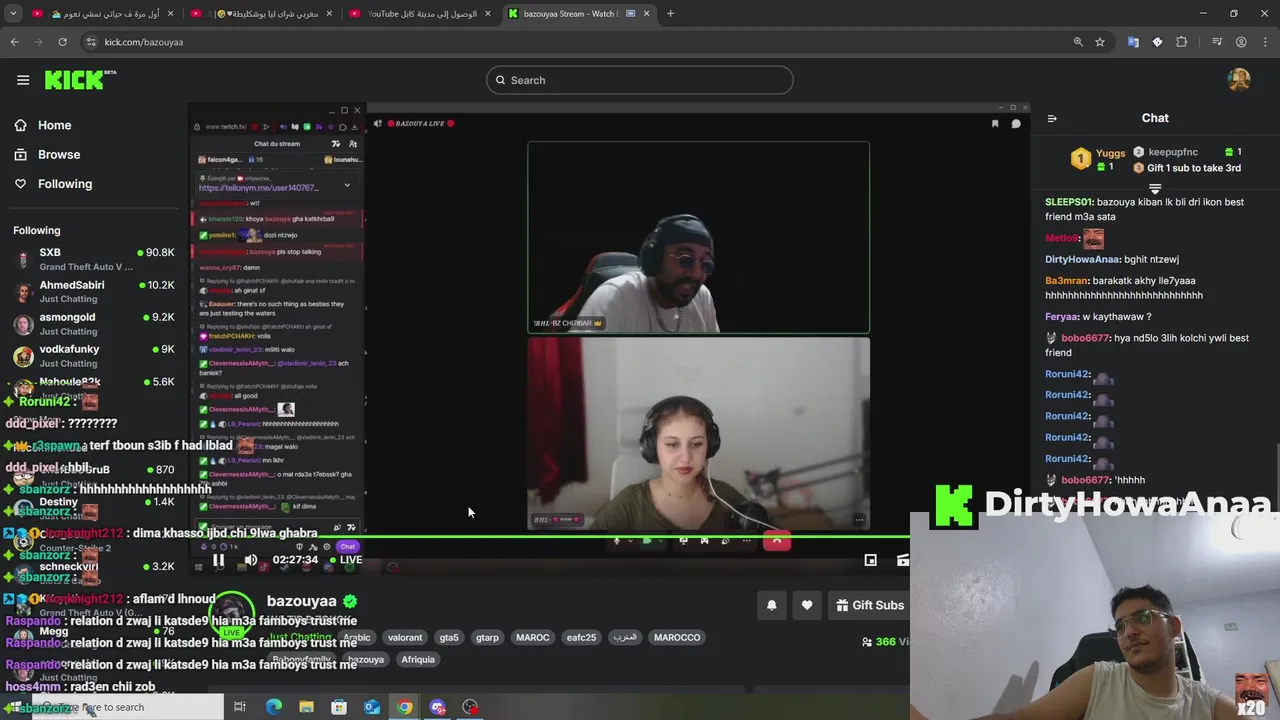Open the user avatar menu on Kick
The image size is (1280, 720).
click(x=1239, y=80)
